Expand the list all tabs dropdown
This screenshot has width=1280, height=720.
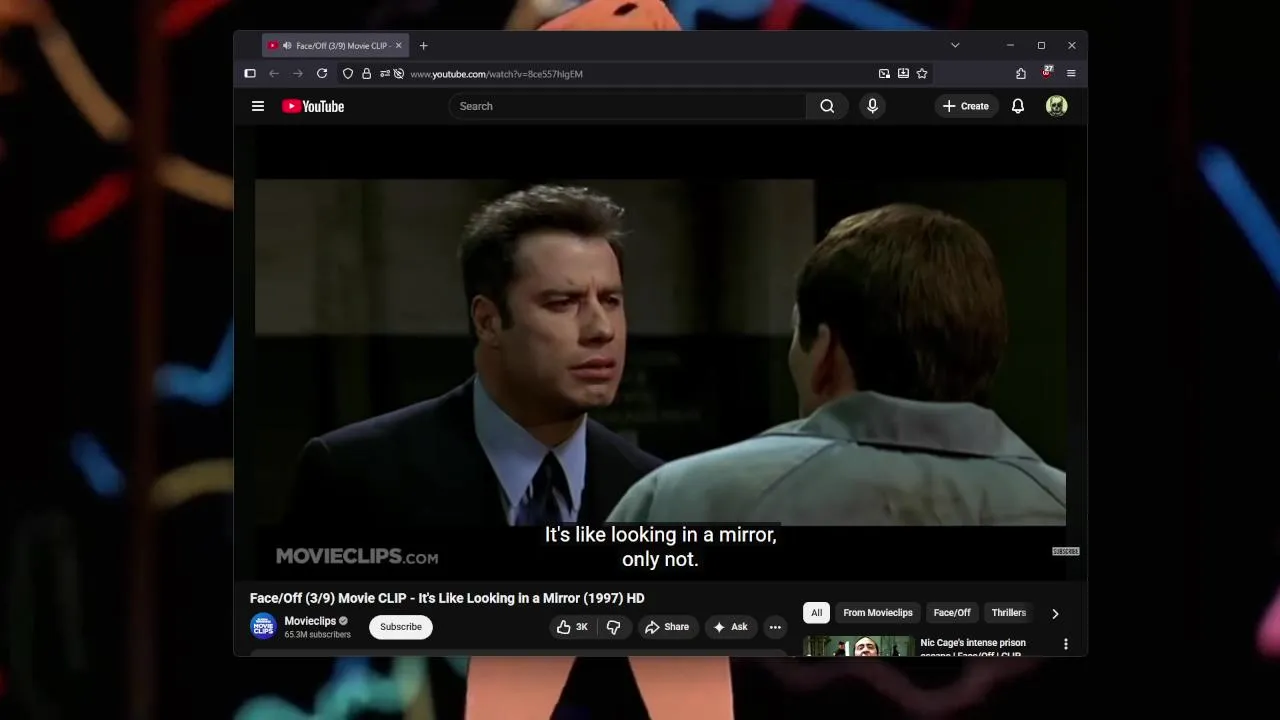pyautogui.click(x=955, y=46)
